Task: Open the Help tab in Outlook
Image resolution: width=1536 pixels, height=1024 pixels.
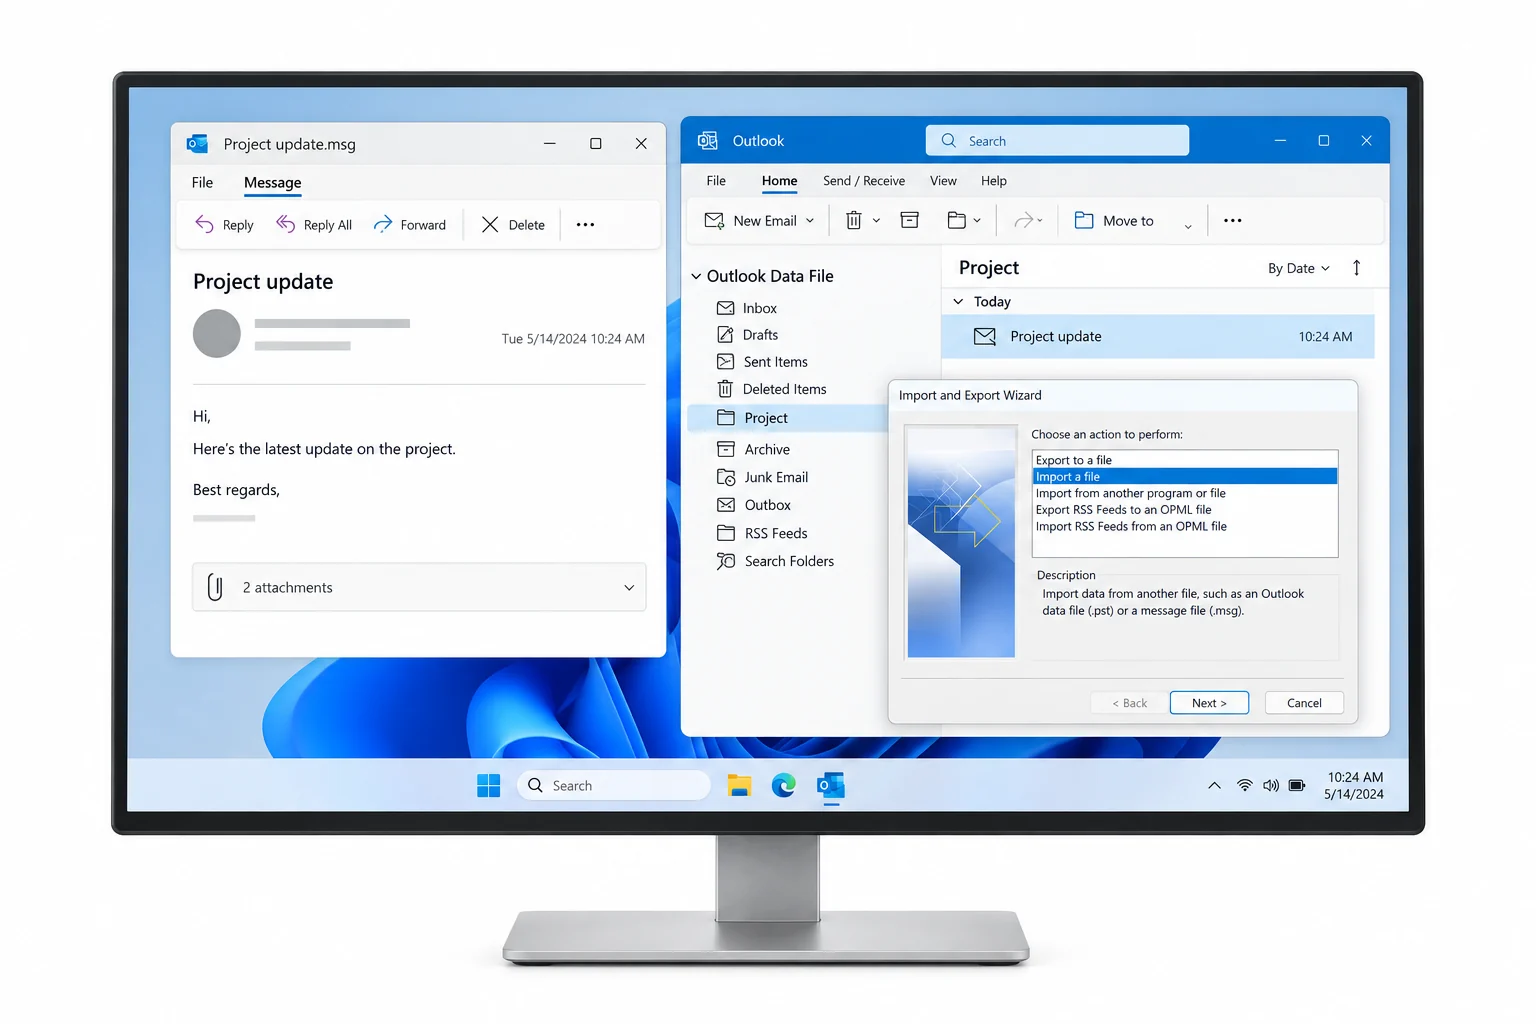Action: point(994,181)
